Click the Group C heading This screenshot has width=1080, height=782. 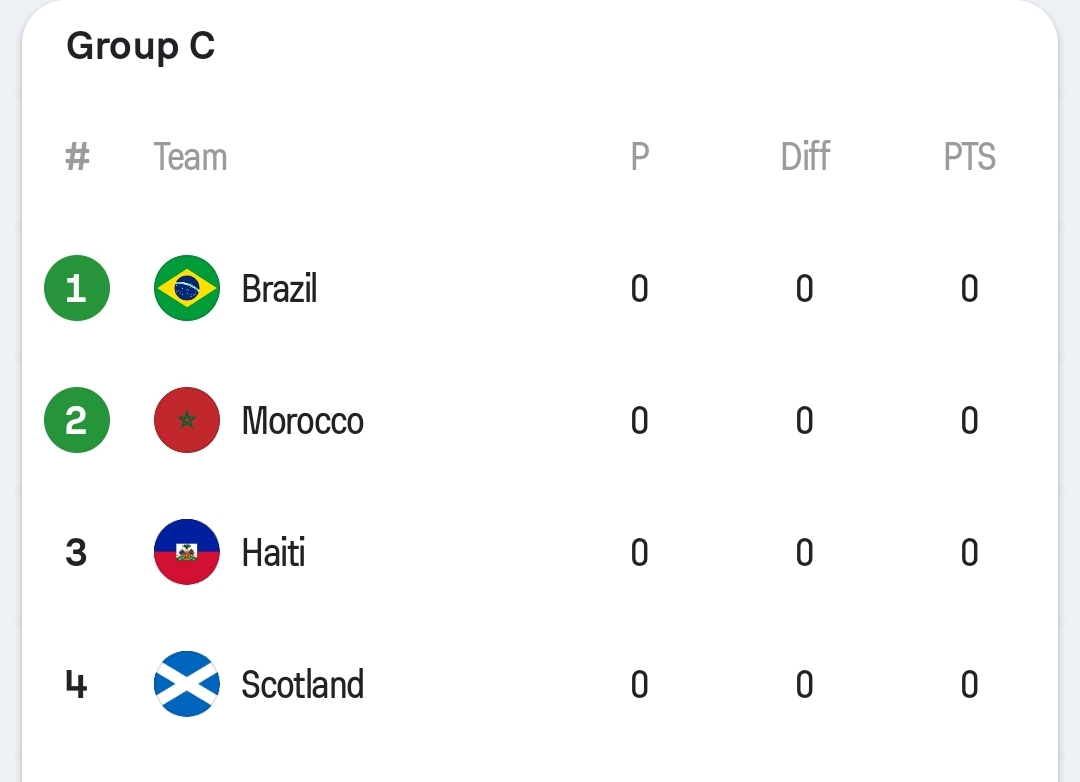141,46
